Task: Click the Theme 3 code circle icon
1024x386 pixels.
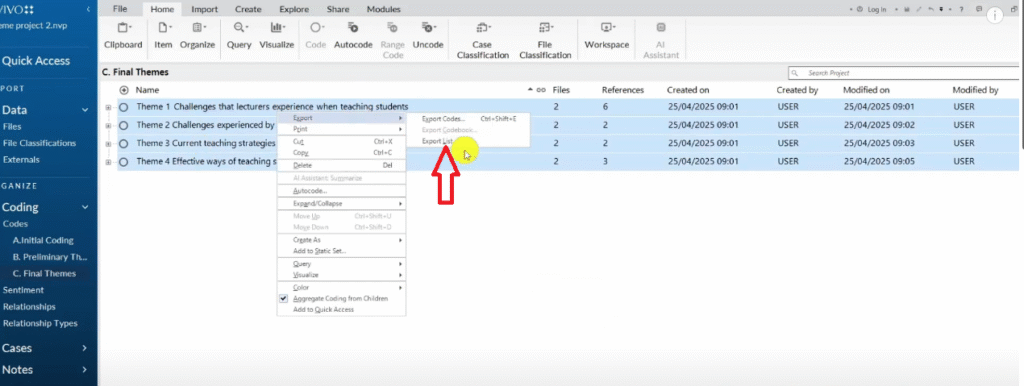Action: click(x=123, y=143)
